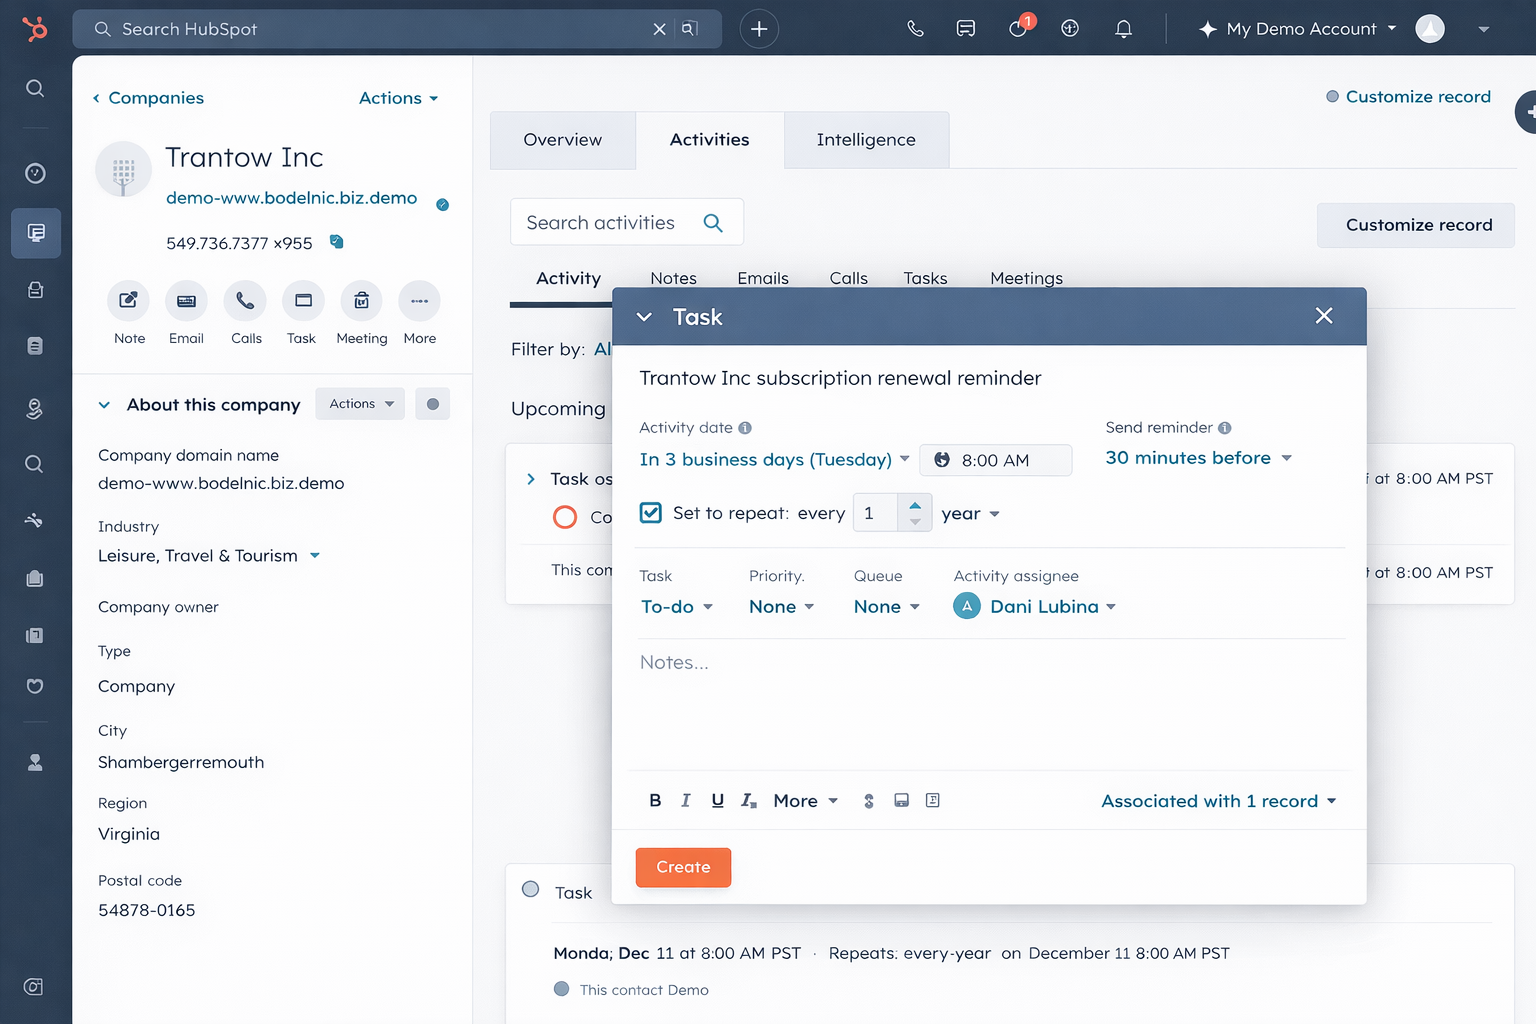Toggle the orange task completion circle
The width and height of the screenshot is (1536, 1024).
tap(565, 517)
